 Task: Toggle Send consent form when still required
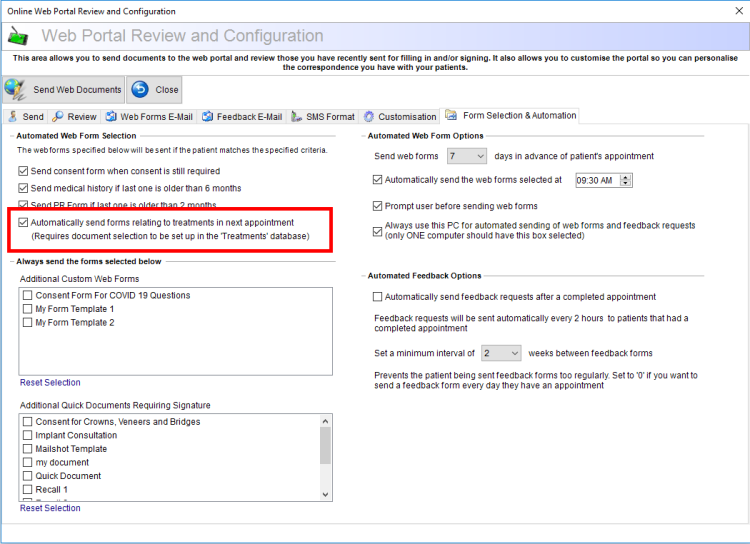pos(23,171)
